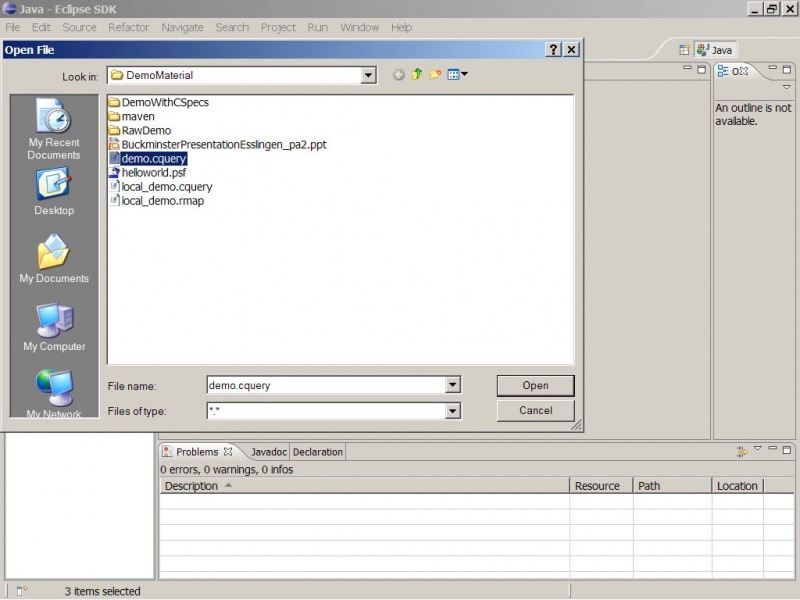Viewport: 800px width, 600px height.
Task: Switch to the Javadoc tab
Action: (268, 452)
